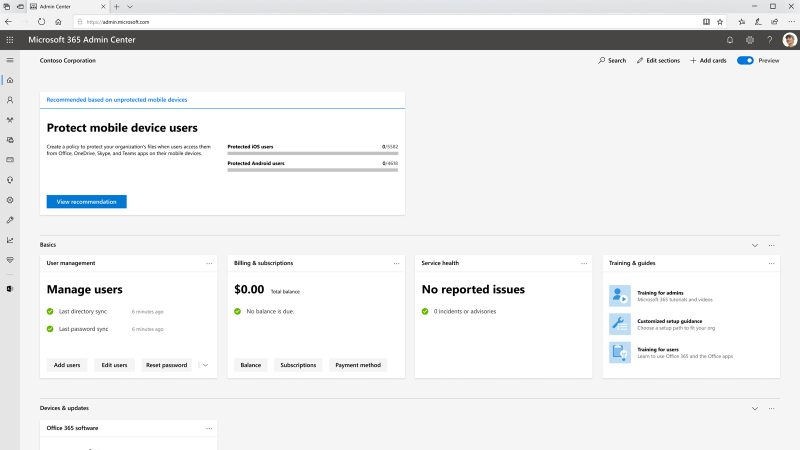The width and height of the screenshot is (800, 450).
Task: Click Contoso Corporation heading
Action: click(68, 60)
